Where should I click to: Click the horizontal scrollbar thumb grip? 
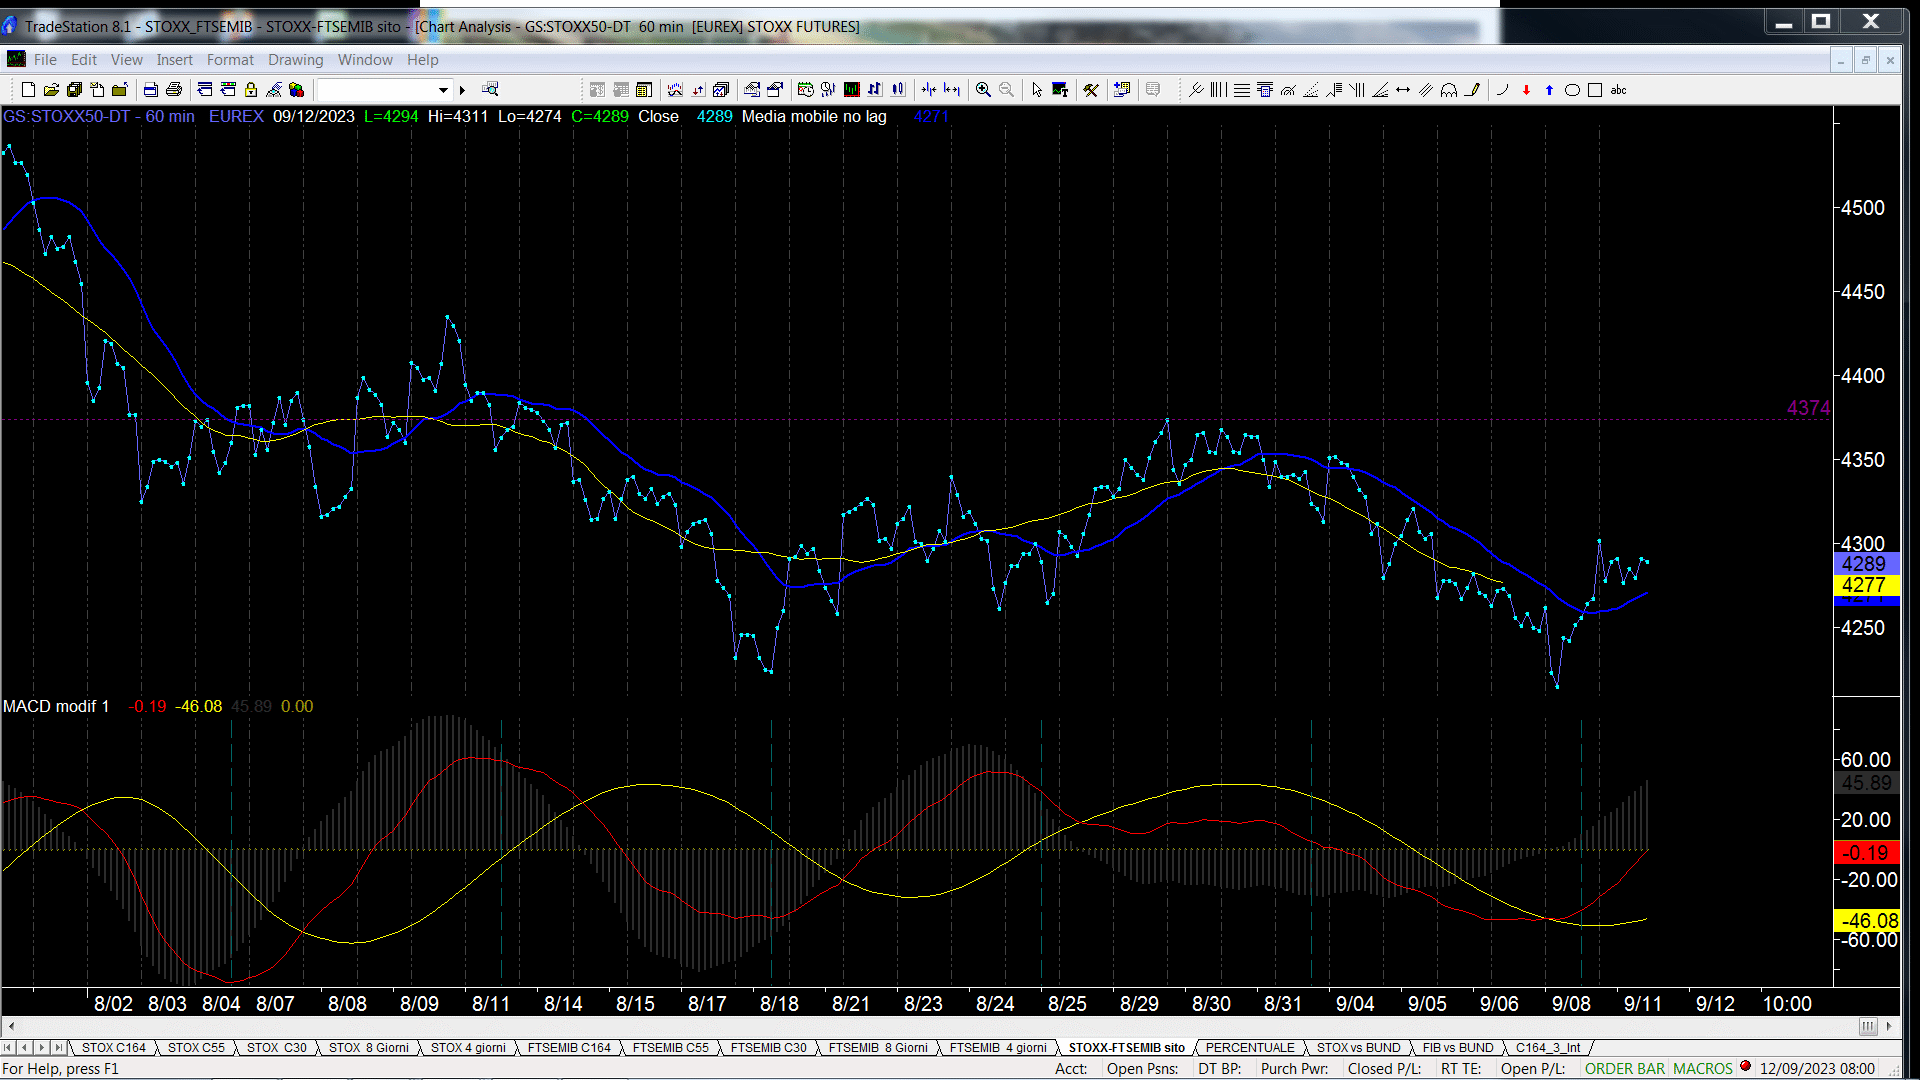pyautogui.click(x=1867, y=1026)
